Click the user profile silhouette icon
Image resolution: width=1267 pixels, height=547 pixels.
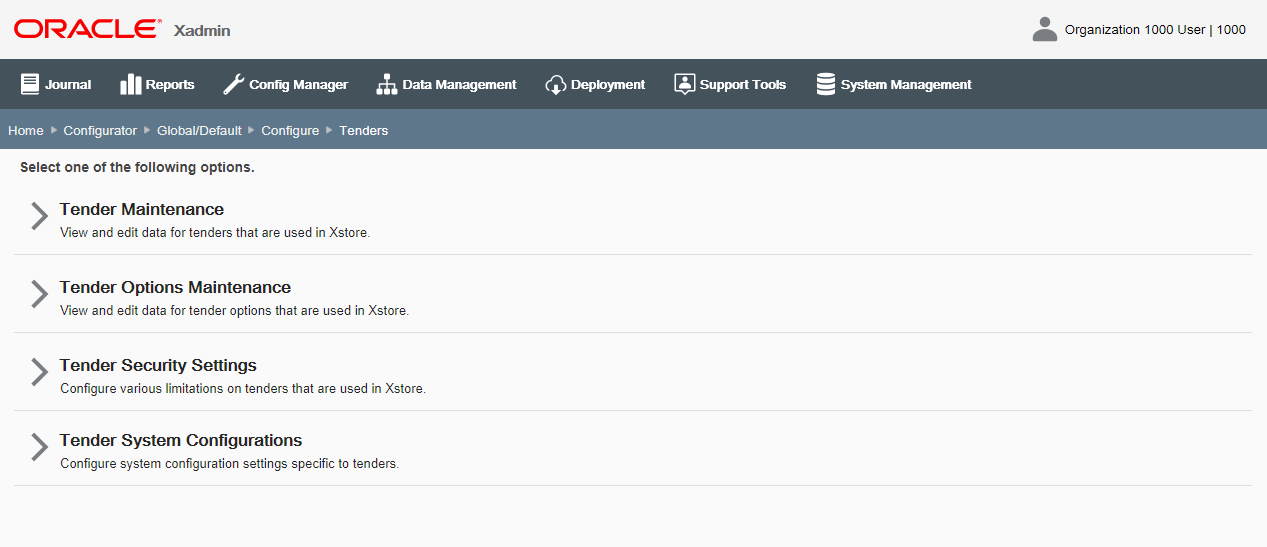tap(1045, 29)
